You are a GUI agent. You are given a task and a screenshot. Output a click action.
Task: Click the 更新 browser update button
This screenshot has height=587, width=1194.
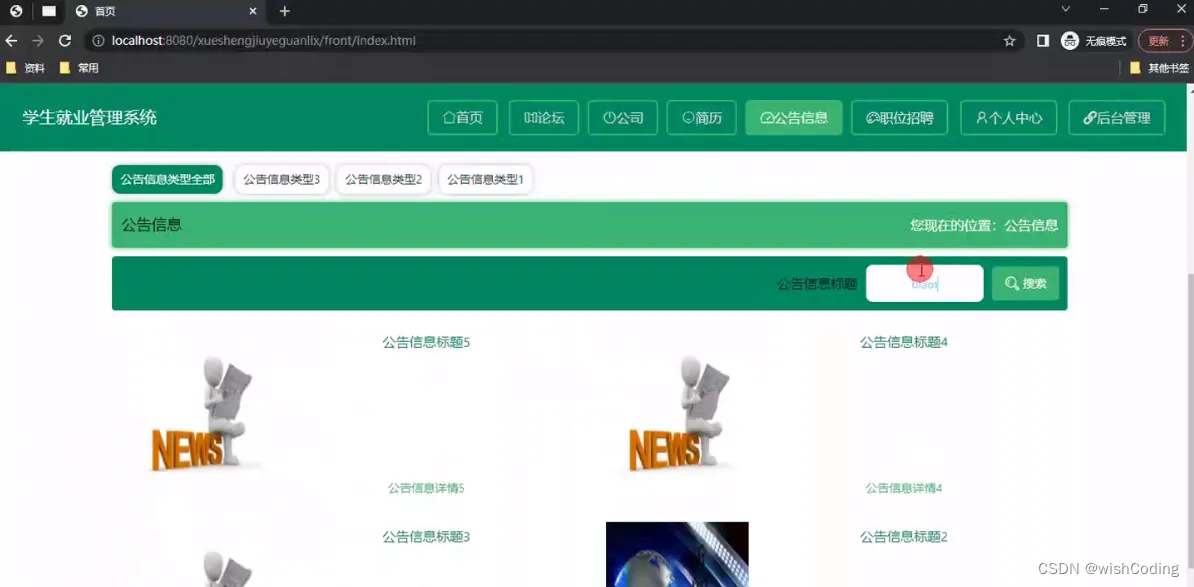[1163, 41]
